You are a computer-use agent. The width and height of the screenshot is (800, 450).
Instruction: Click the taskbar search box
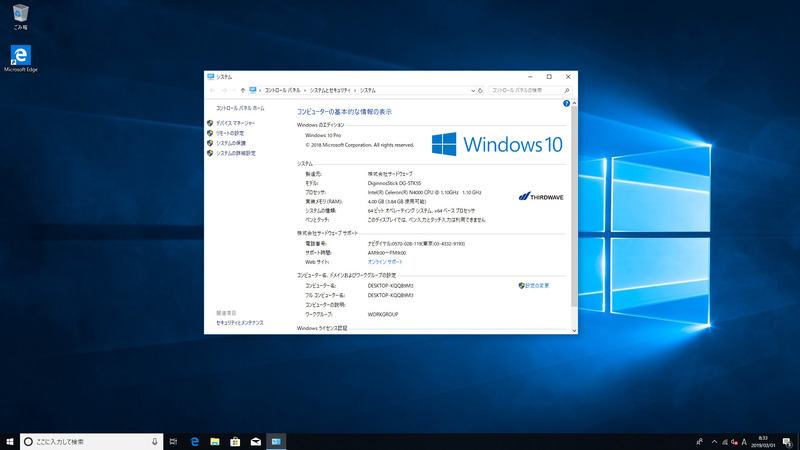point(92,441)
